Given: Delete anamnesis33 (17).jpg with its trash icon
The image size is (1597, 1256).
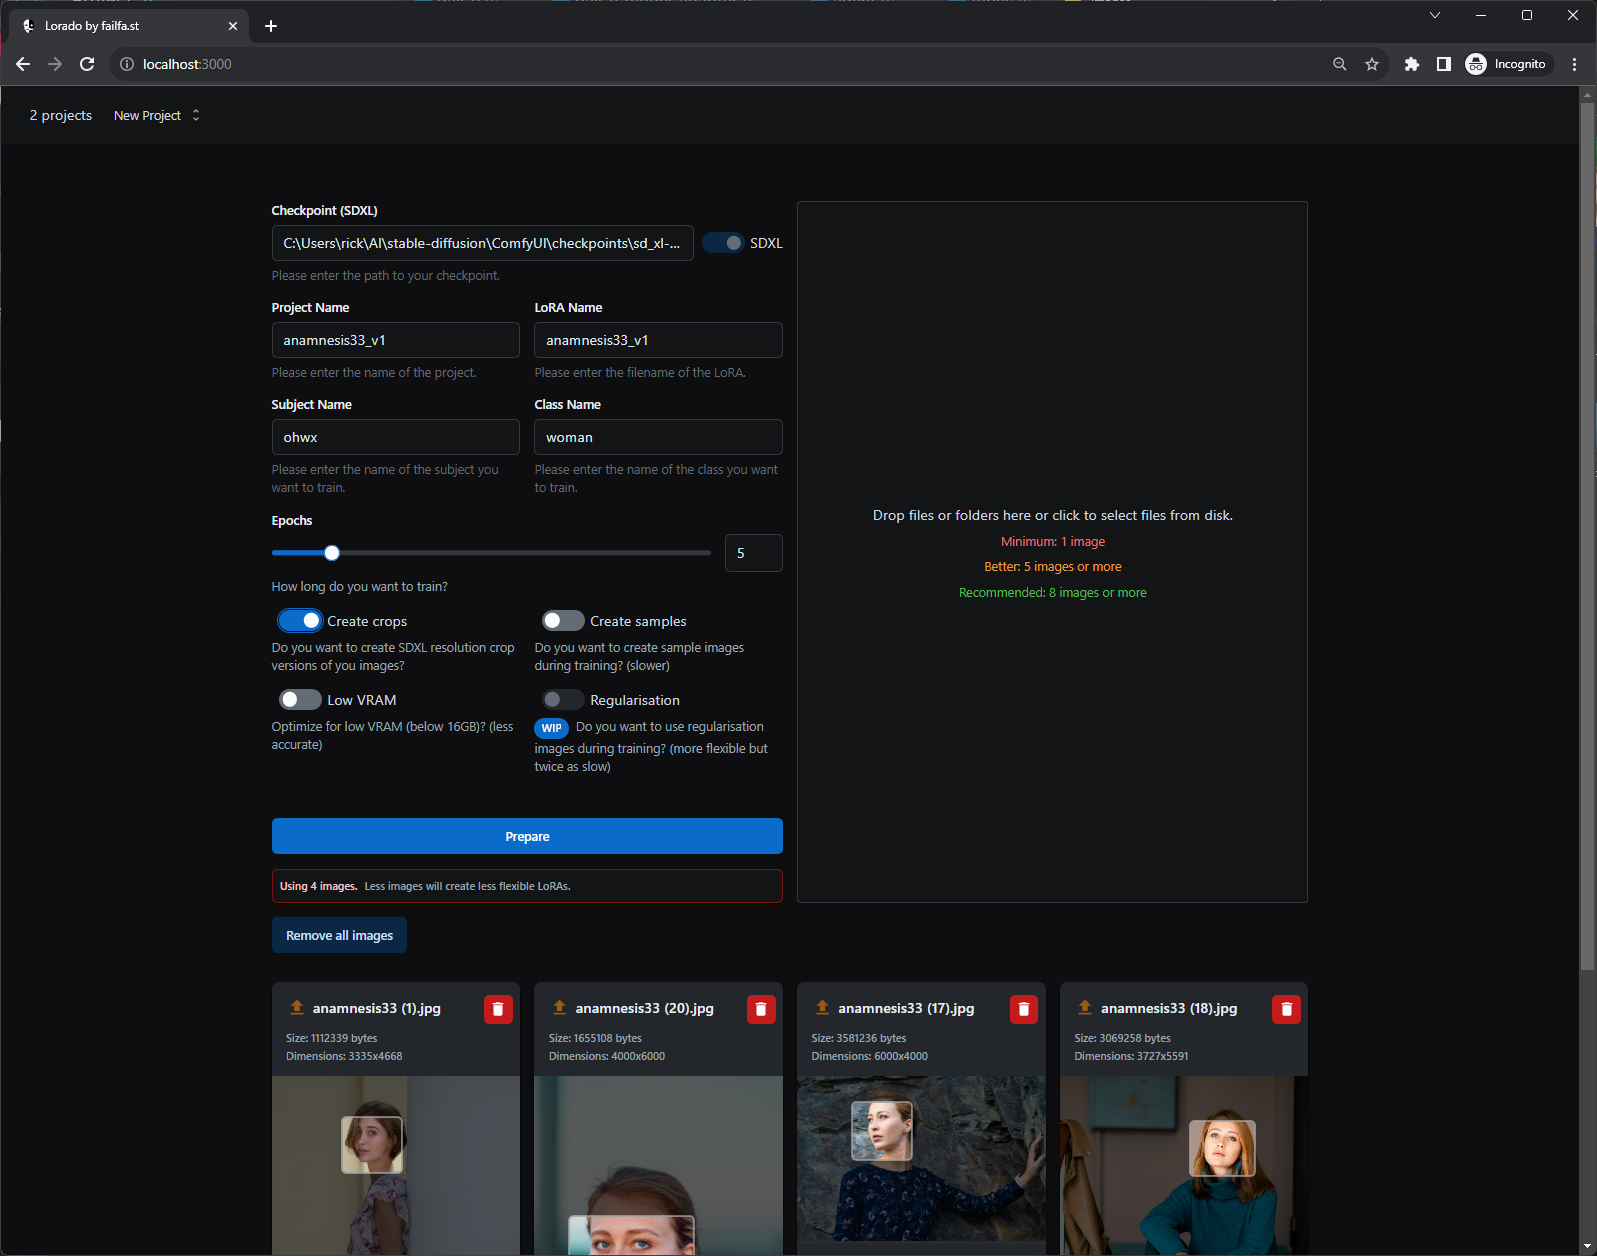Looking at the screenshot, I should 1024,1009.
